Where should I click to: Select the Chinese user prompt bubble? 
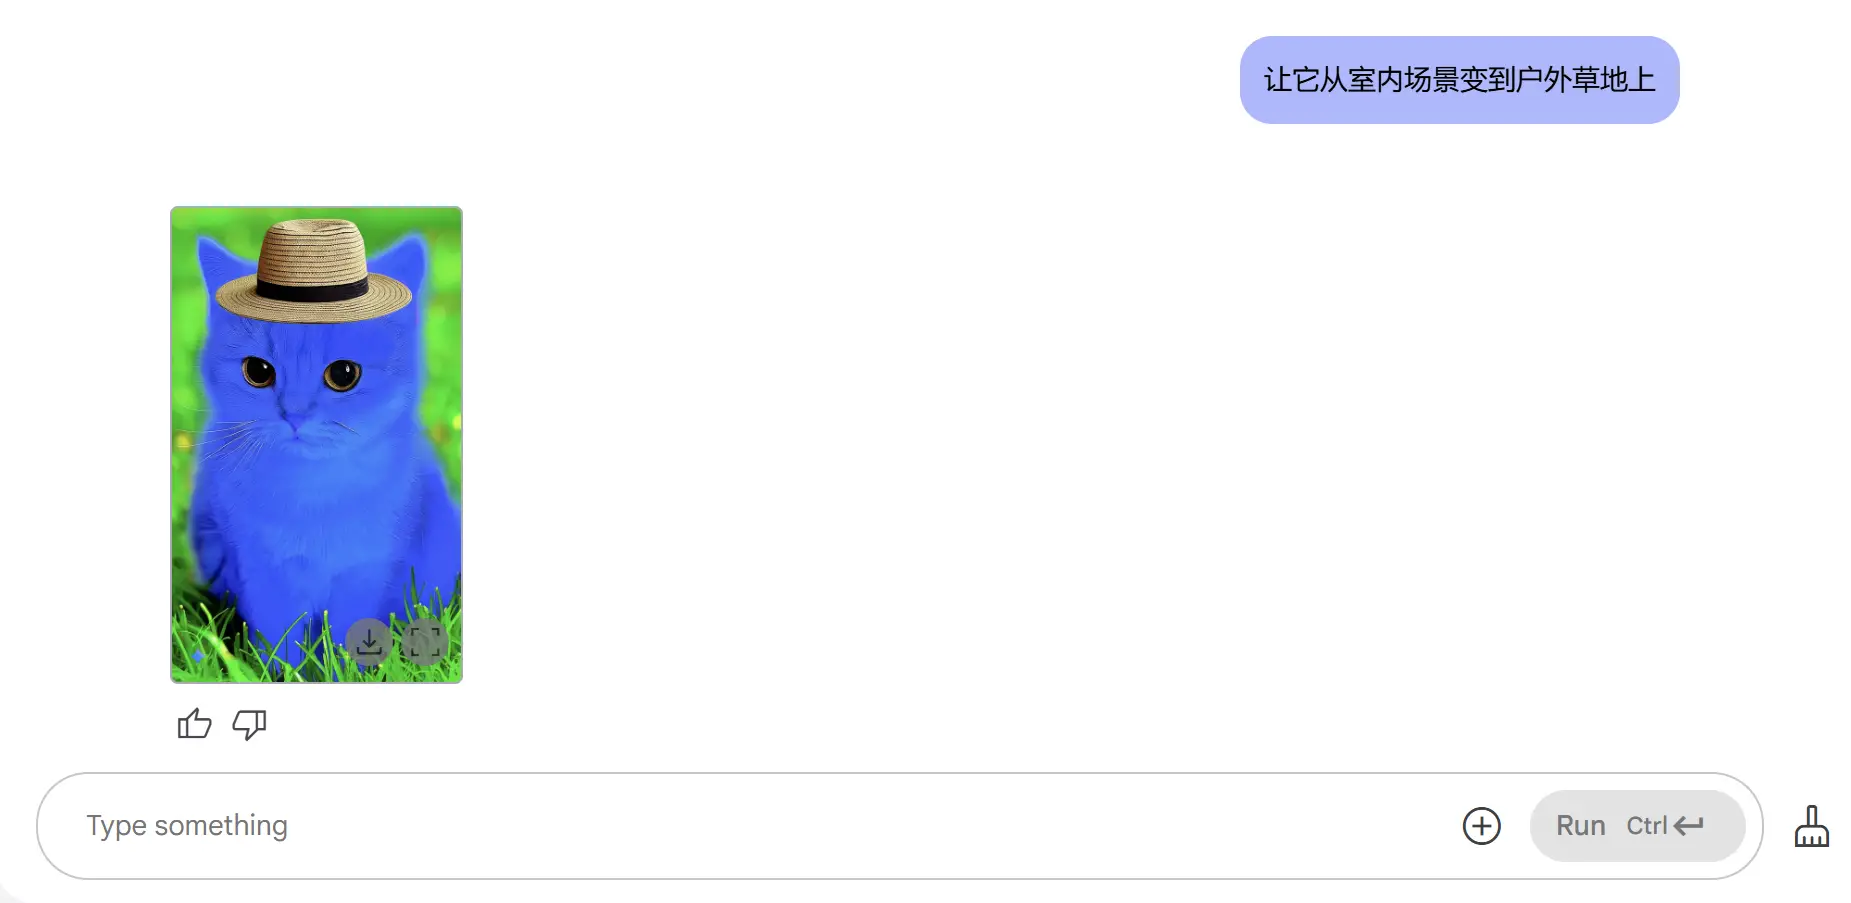point(1459,80)
